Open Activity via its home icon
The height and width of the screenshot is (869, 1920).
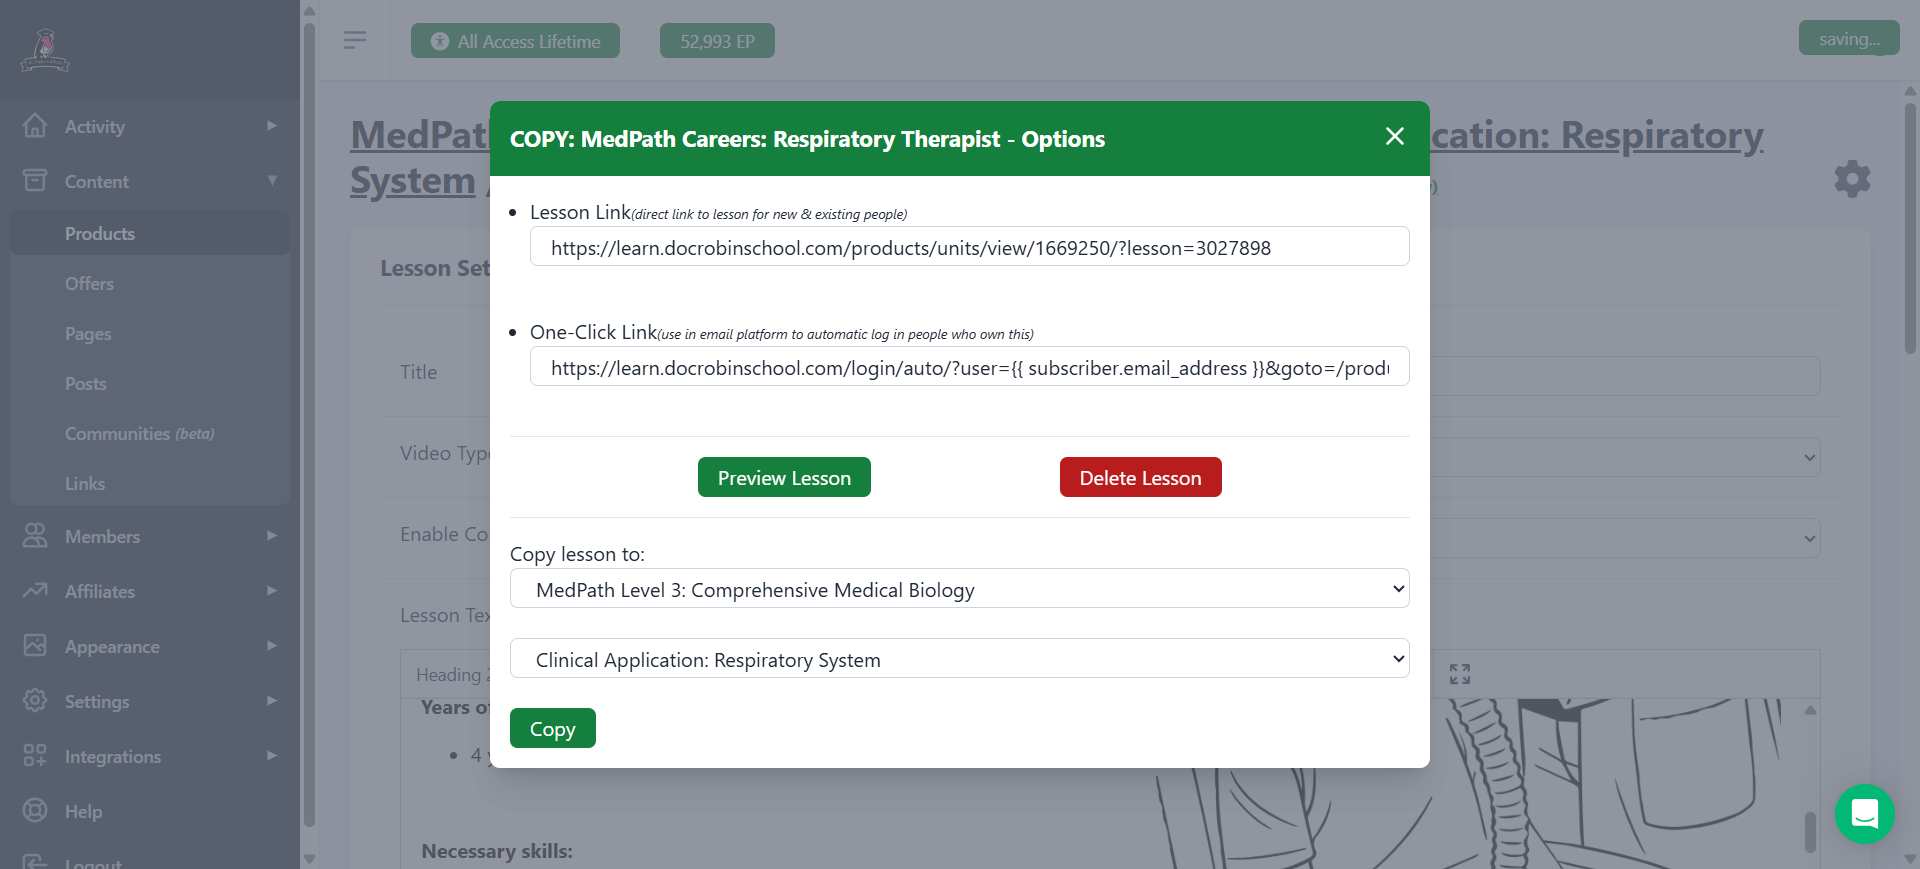pos(35,126)
